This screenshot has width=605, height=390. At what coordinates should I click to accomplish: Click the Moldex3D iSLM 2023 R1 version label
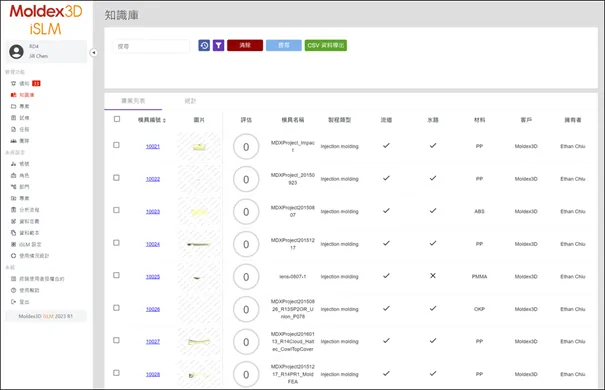click(46, 316)
